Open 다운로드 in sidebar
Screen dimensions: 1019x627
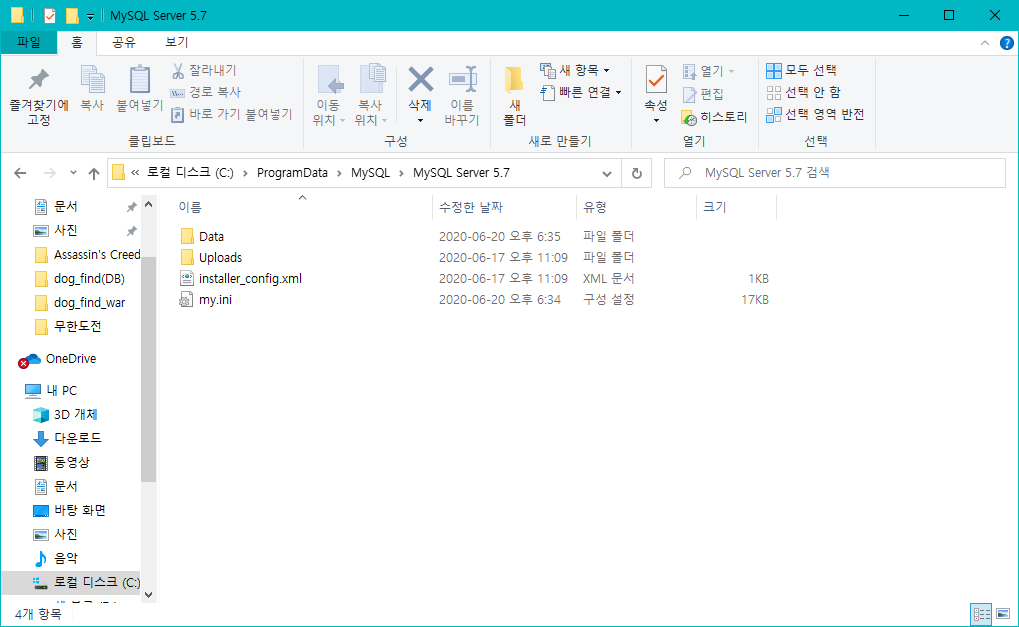[68, 438]
